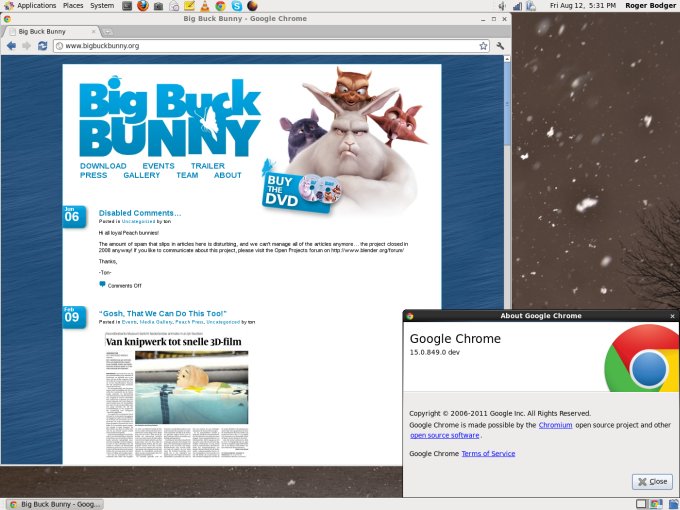Open the ABOUT page link
680x510 pixels.
pos(228,175)
